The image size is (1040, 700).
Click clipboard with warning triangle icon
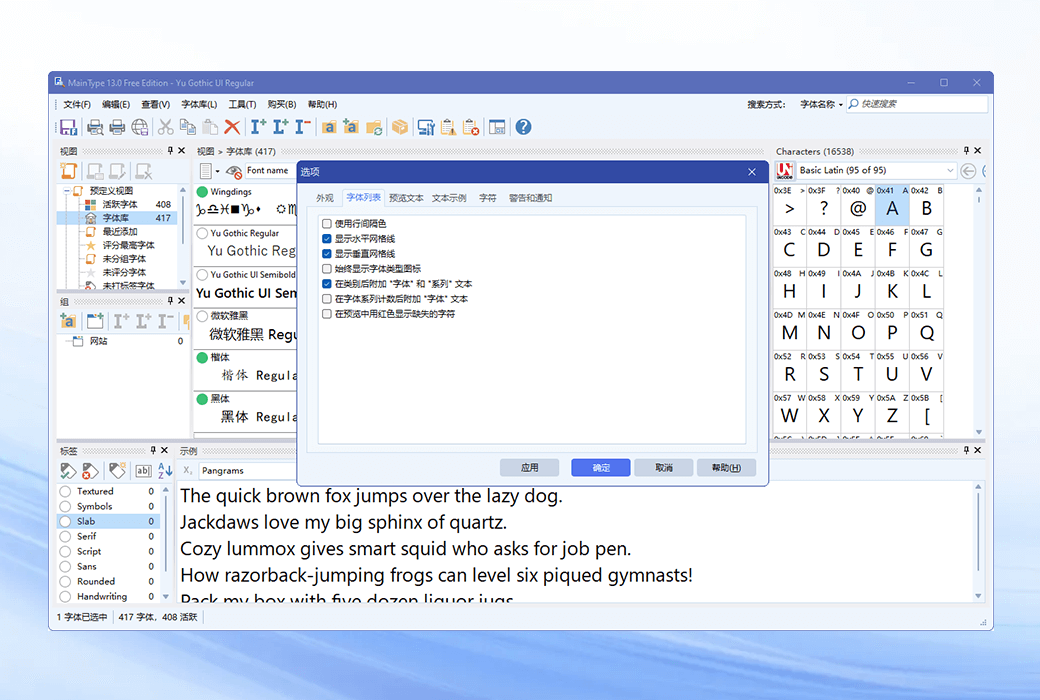point(448,127)
